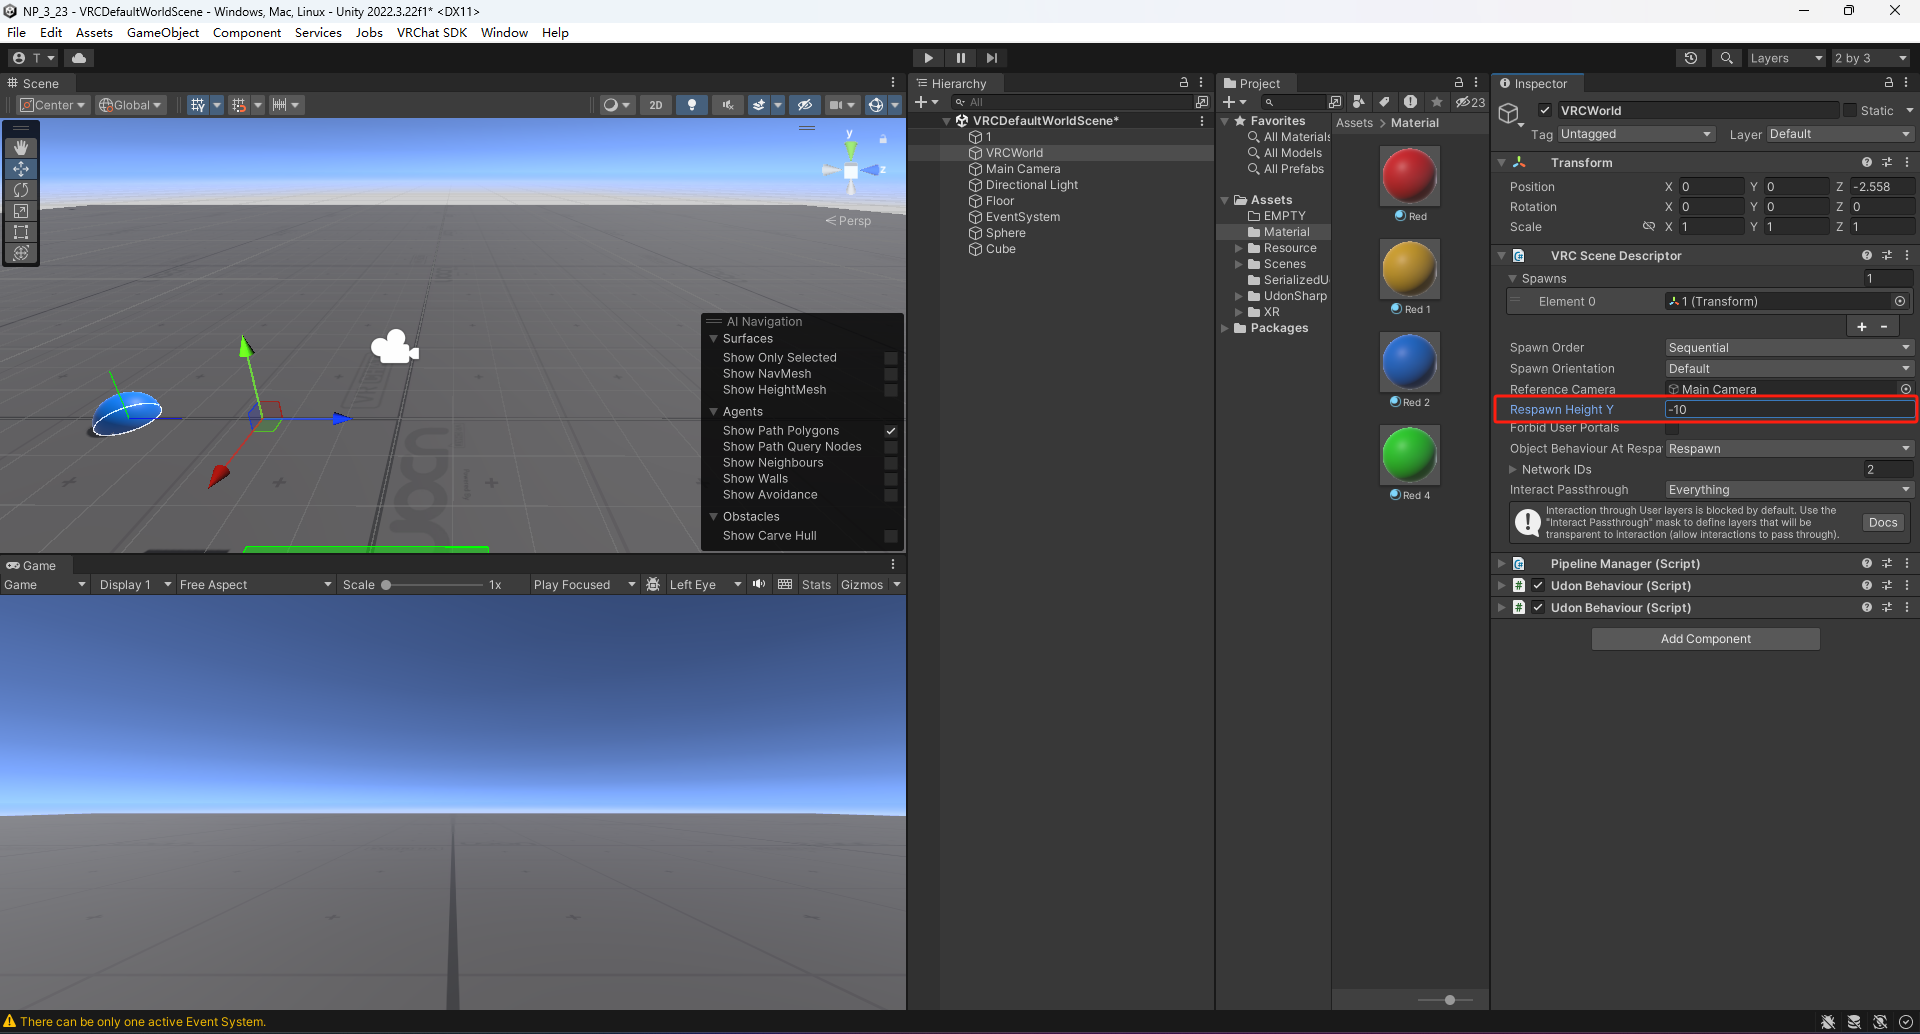Open Transform component preset settings icon
Viewport: 1920px width, 1034px height.
[1887, 162]
